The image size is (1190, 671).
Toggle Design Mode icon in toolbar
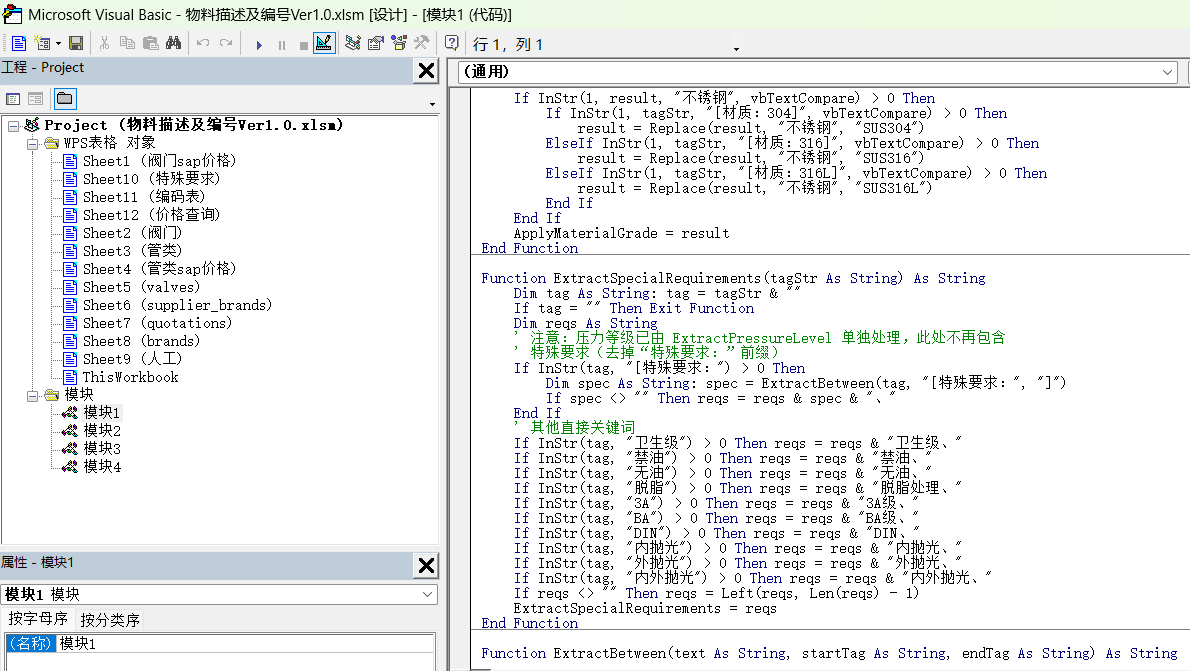324,43
